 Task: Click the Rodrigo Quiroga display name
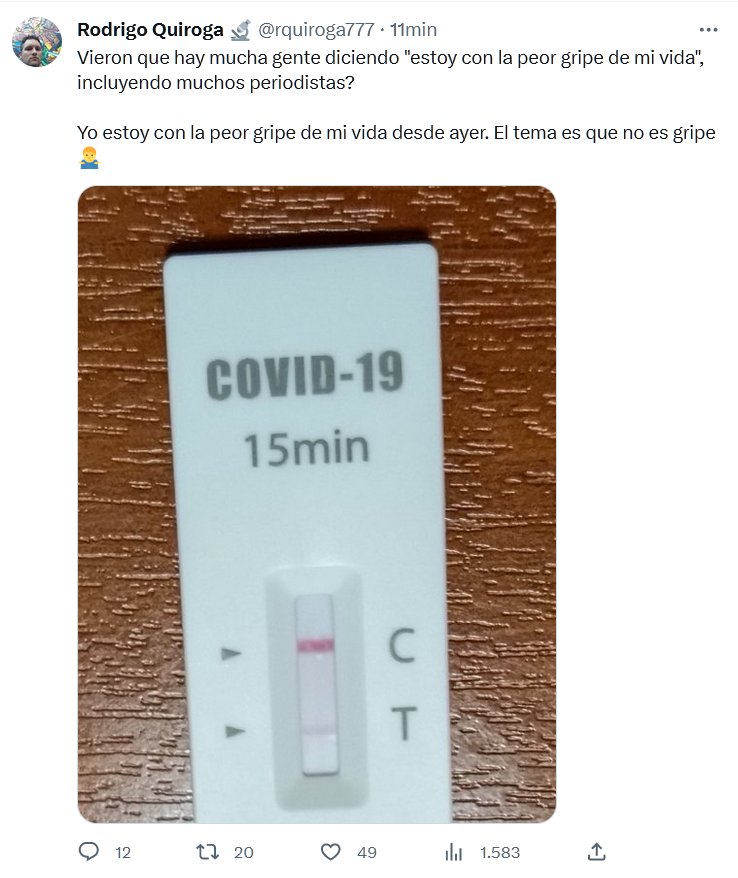coord(150,30)
